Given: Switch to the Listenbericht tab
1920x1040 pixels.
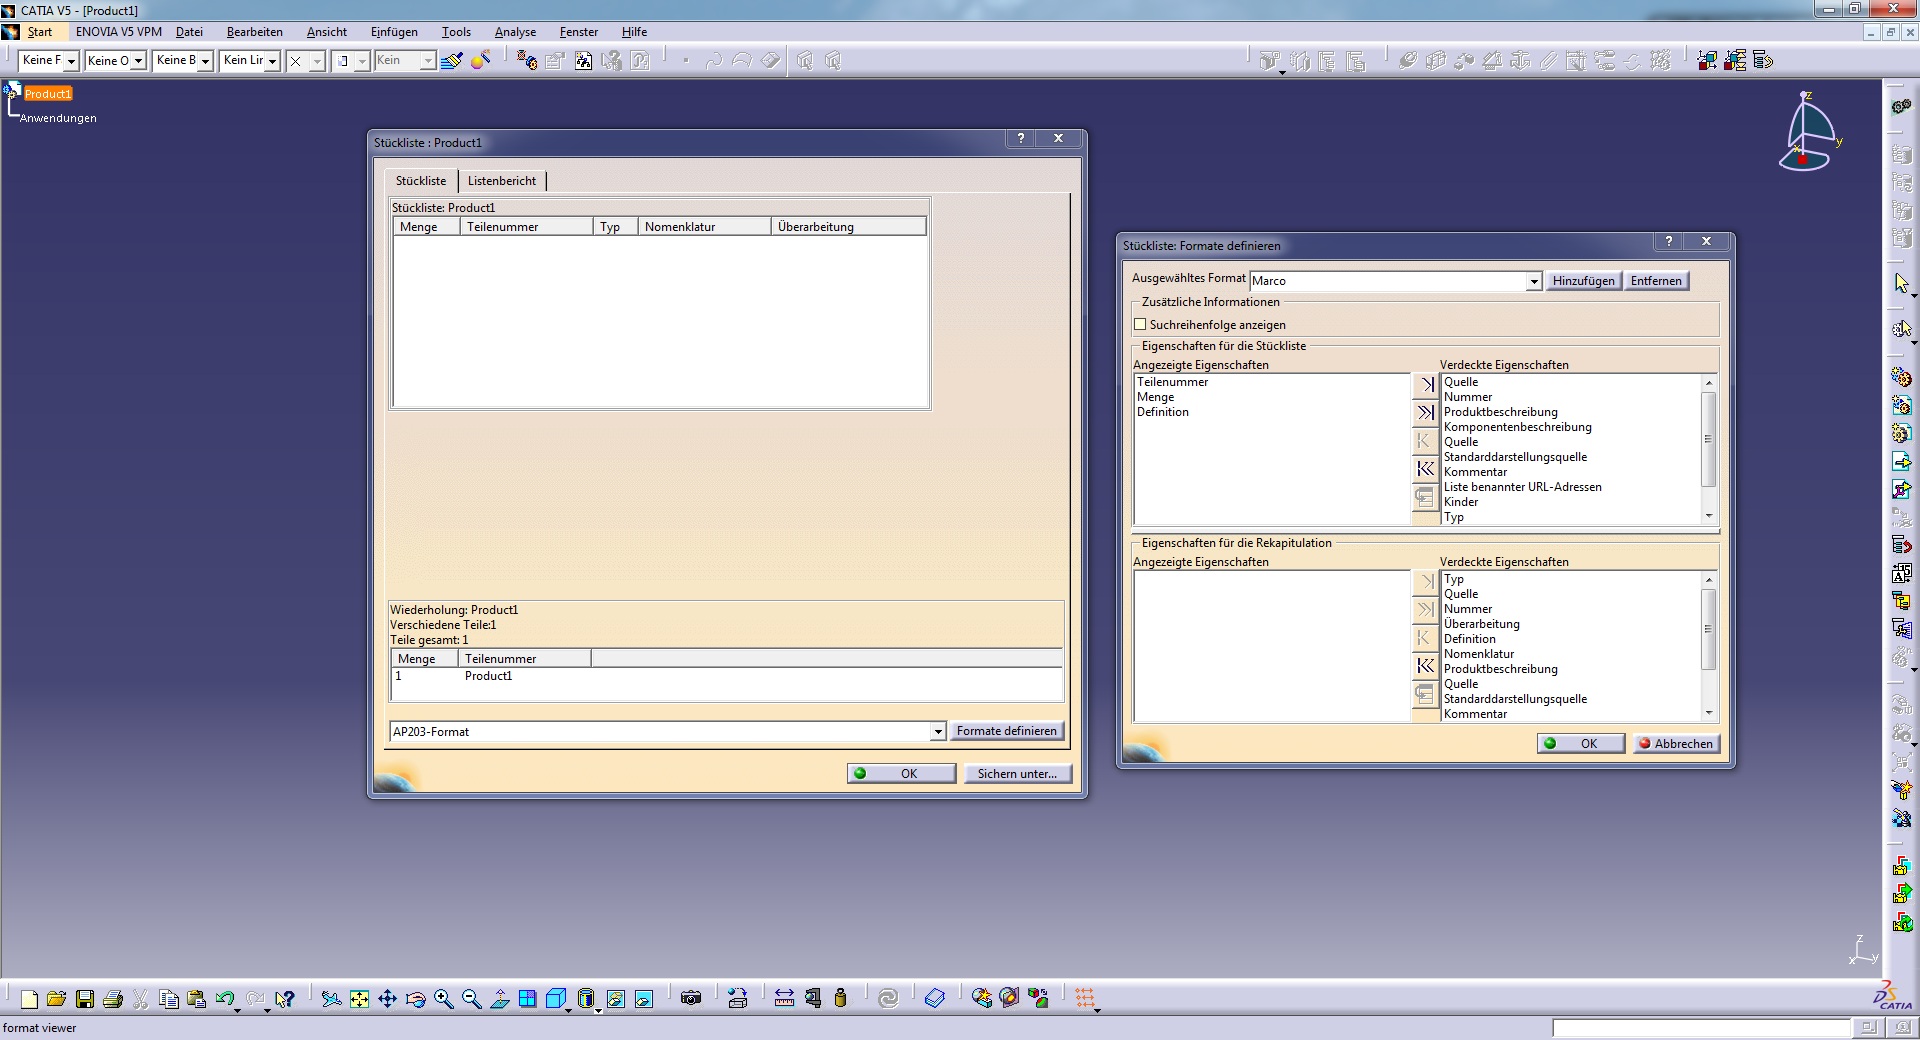Looking at the screenshot, I should 502,181.
